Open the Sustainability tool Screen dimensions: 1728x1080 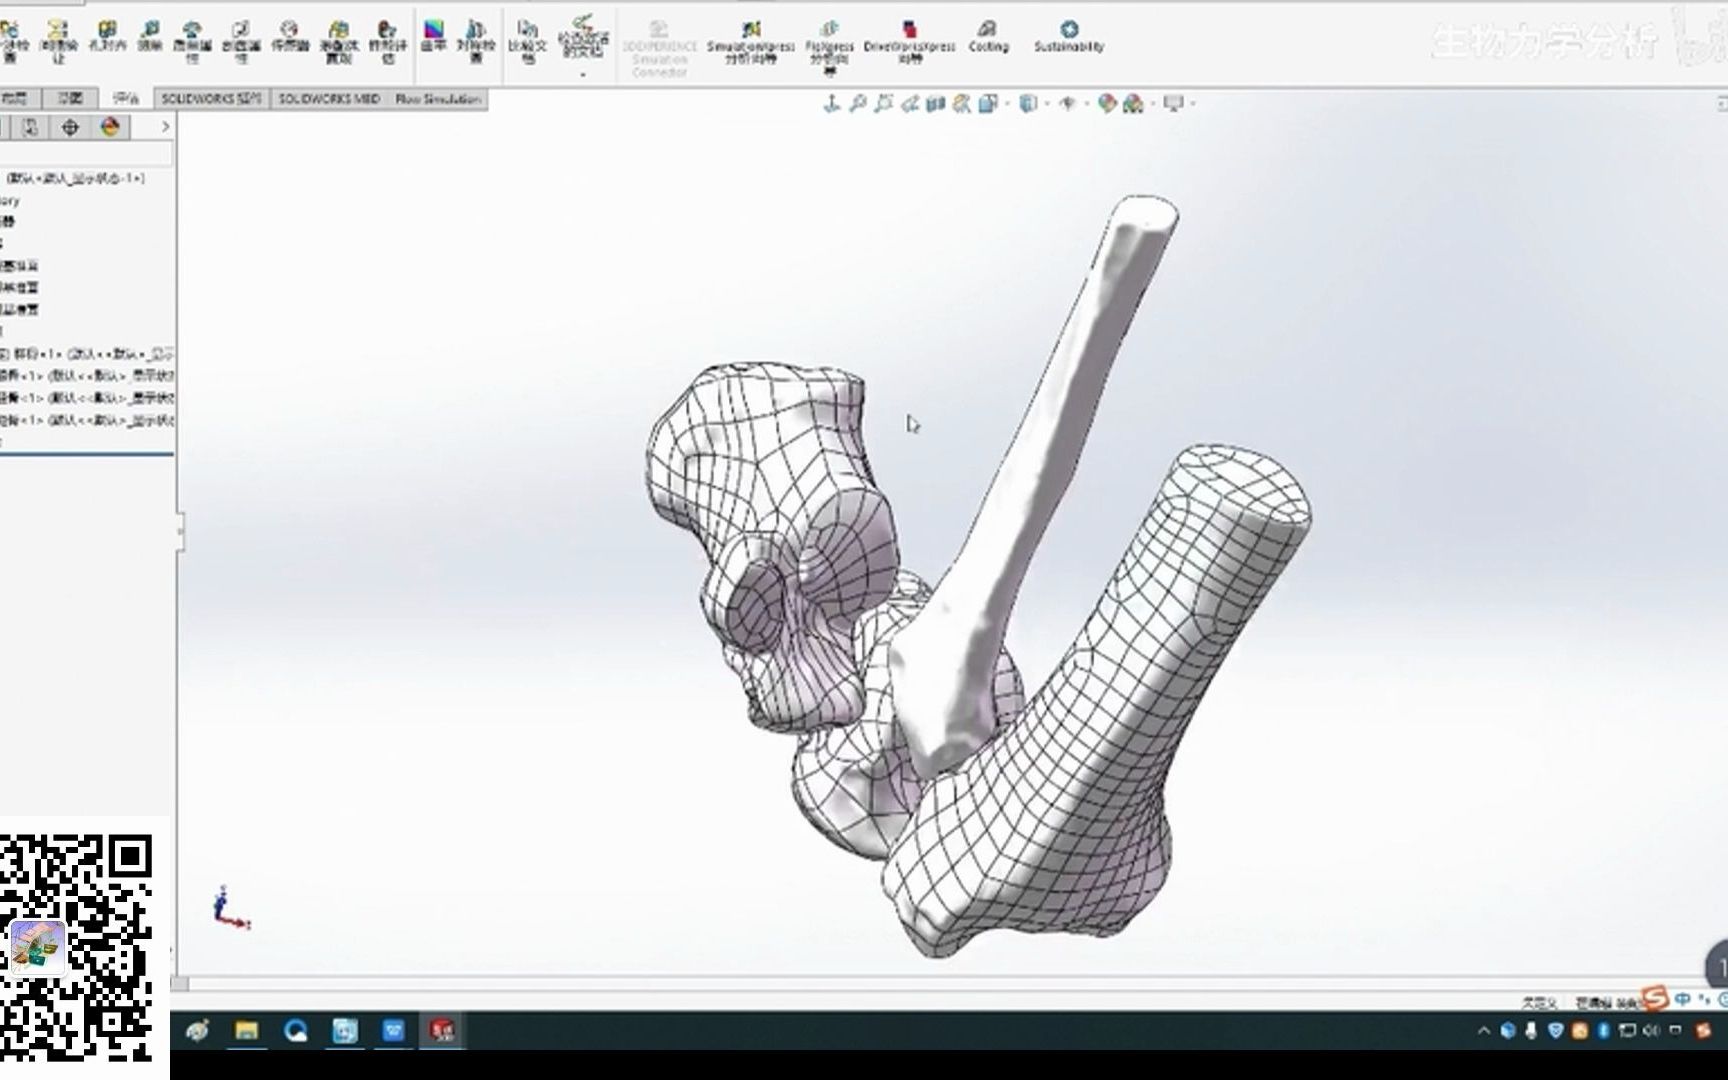pyautogui.click(x=1069, y=36)
